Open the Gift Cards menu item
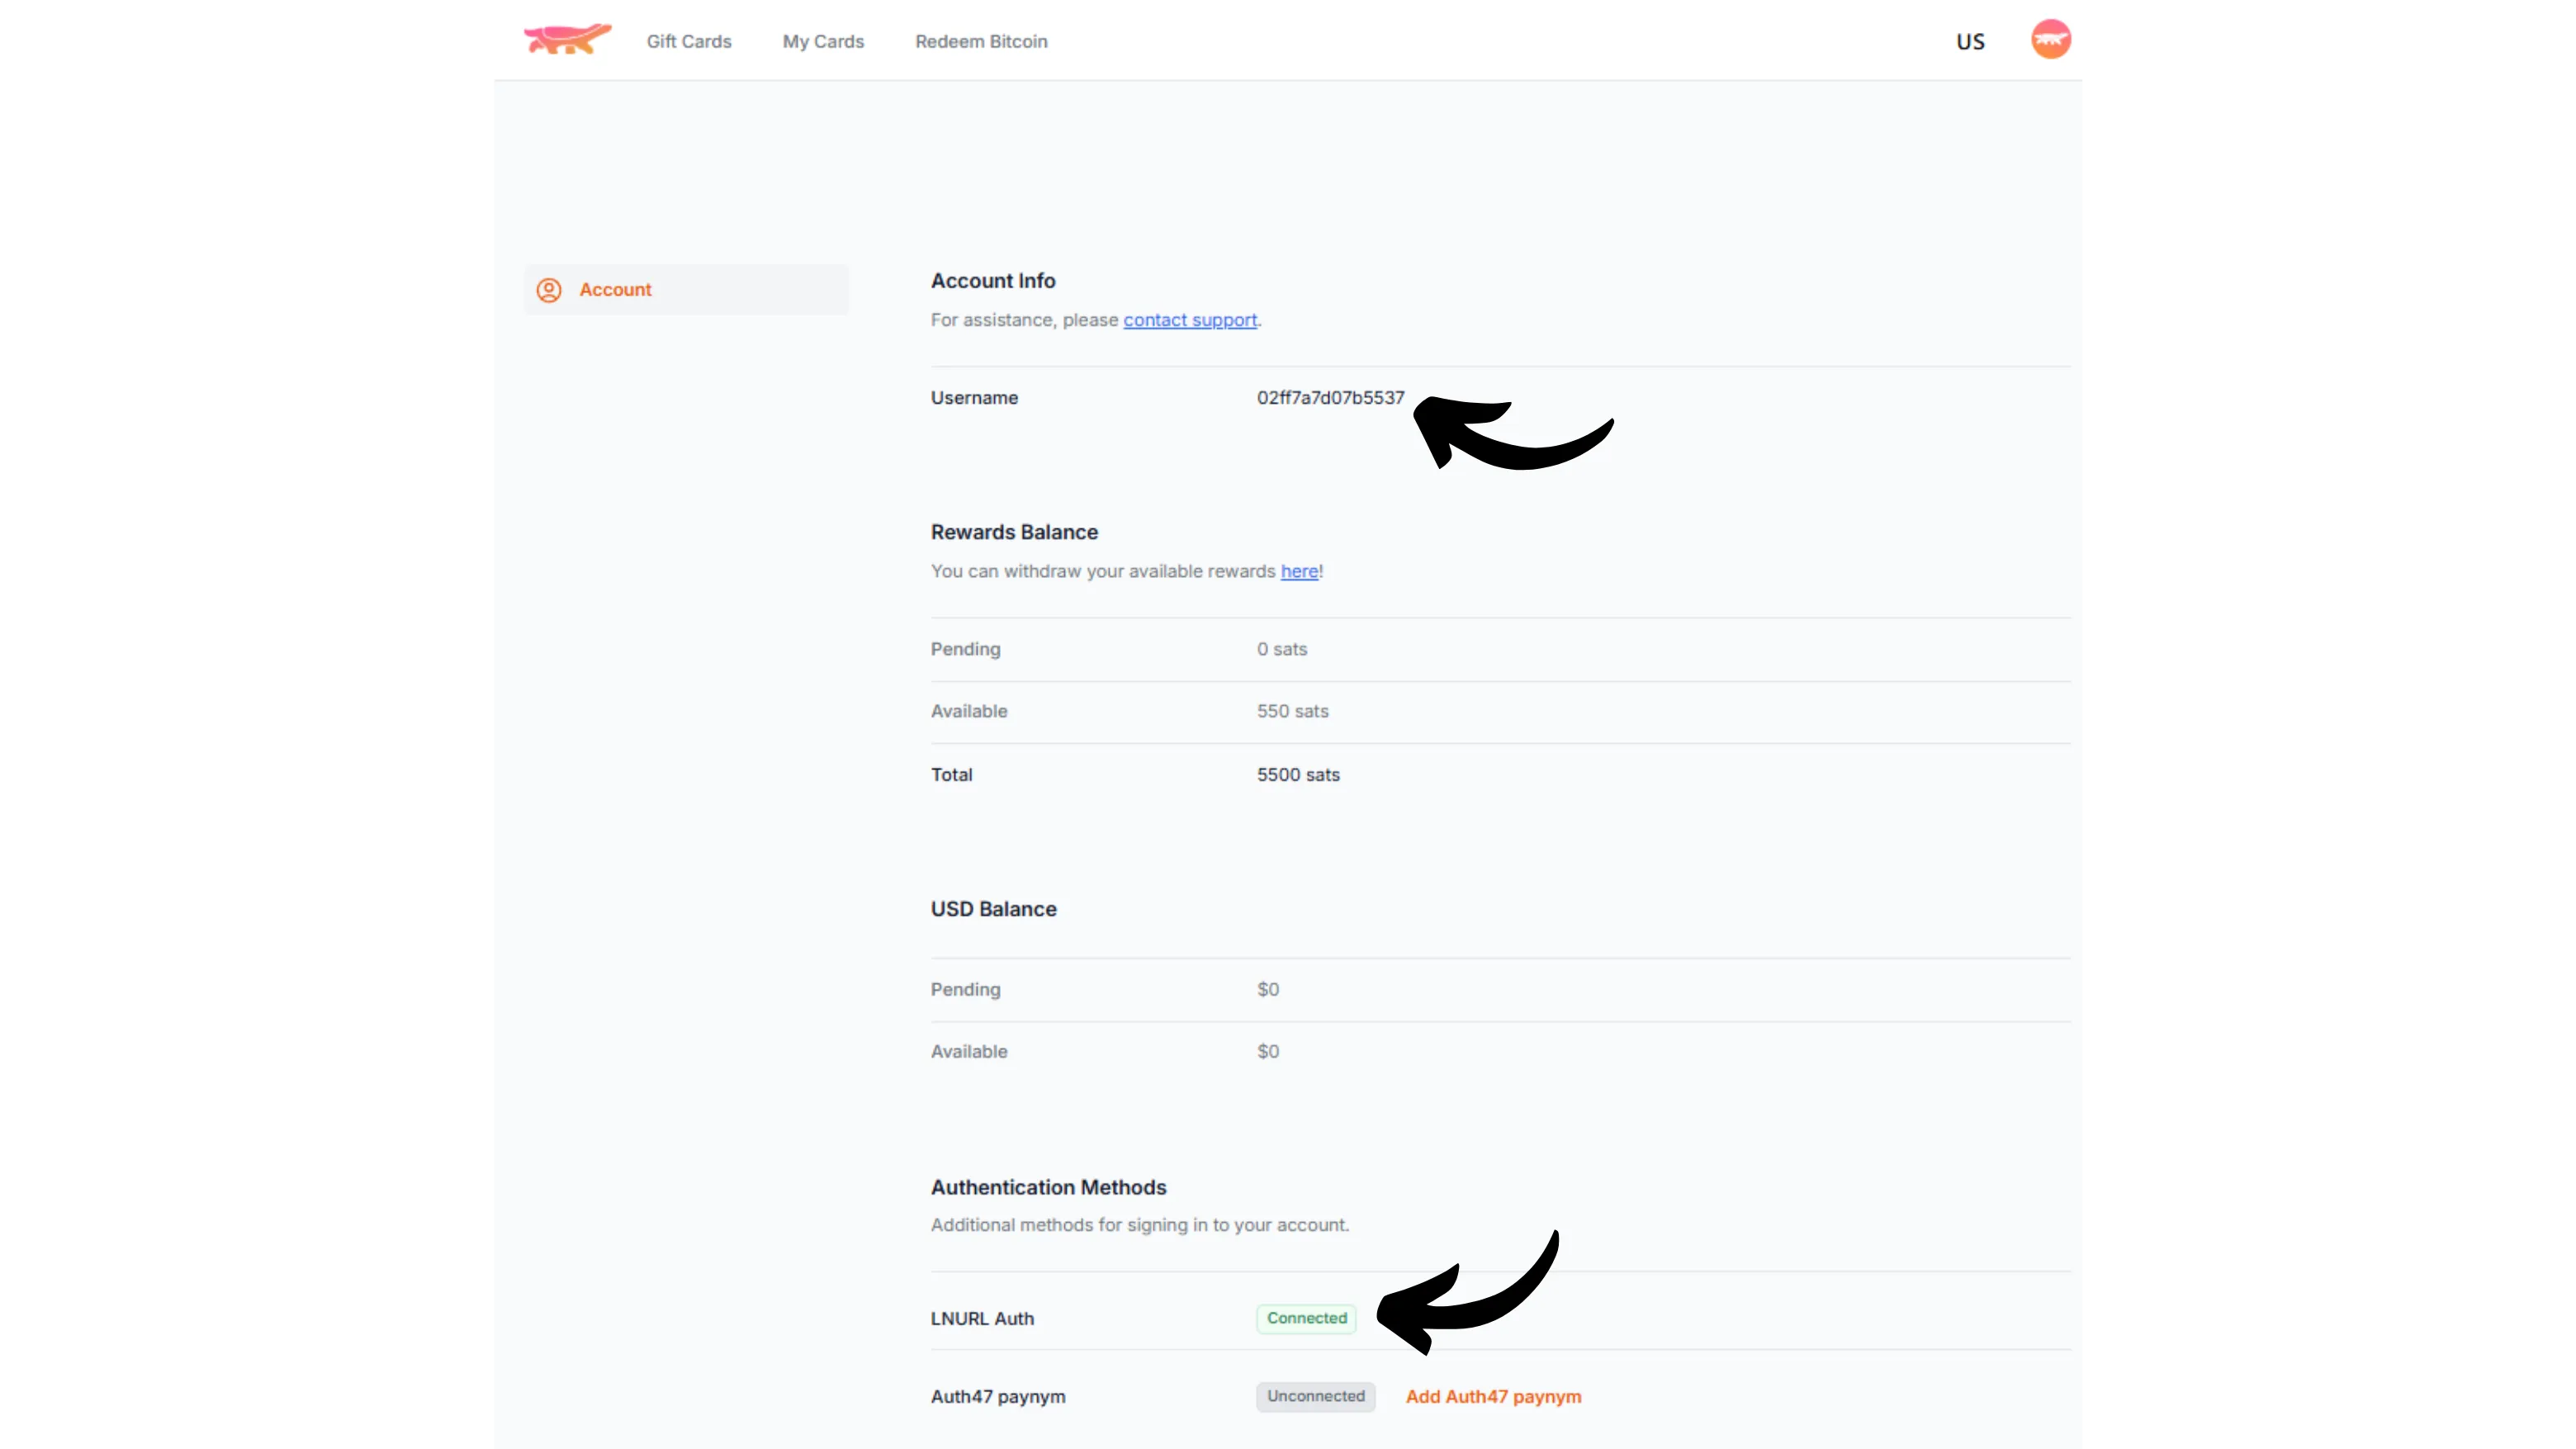This screenshot has width=2576, height=1449. coord(689,42)
